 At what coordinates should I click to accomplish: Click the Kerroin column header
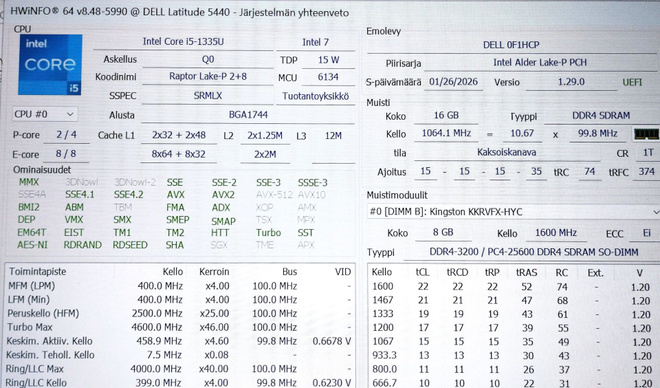(214, 272)
